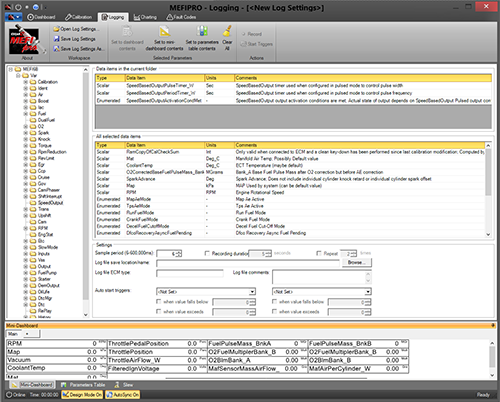This screenshot has height=402, width=500.
Task: Click the Sample period spinner arrows
Action: (x=179, y=254)
